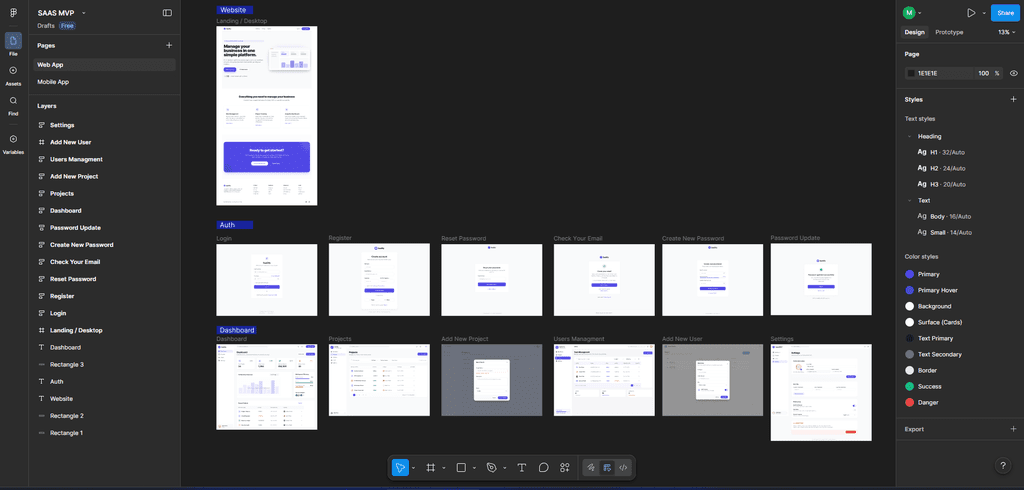Expand the SAAS MVP file name dropdown
The height and width of the screenshot is (490, 1024).
tap(86, 13)
